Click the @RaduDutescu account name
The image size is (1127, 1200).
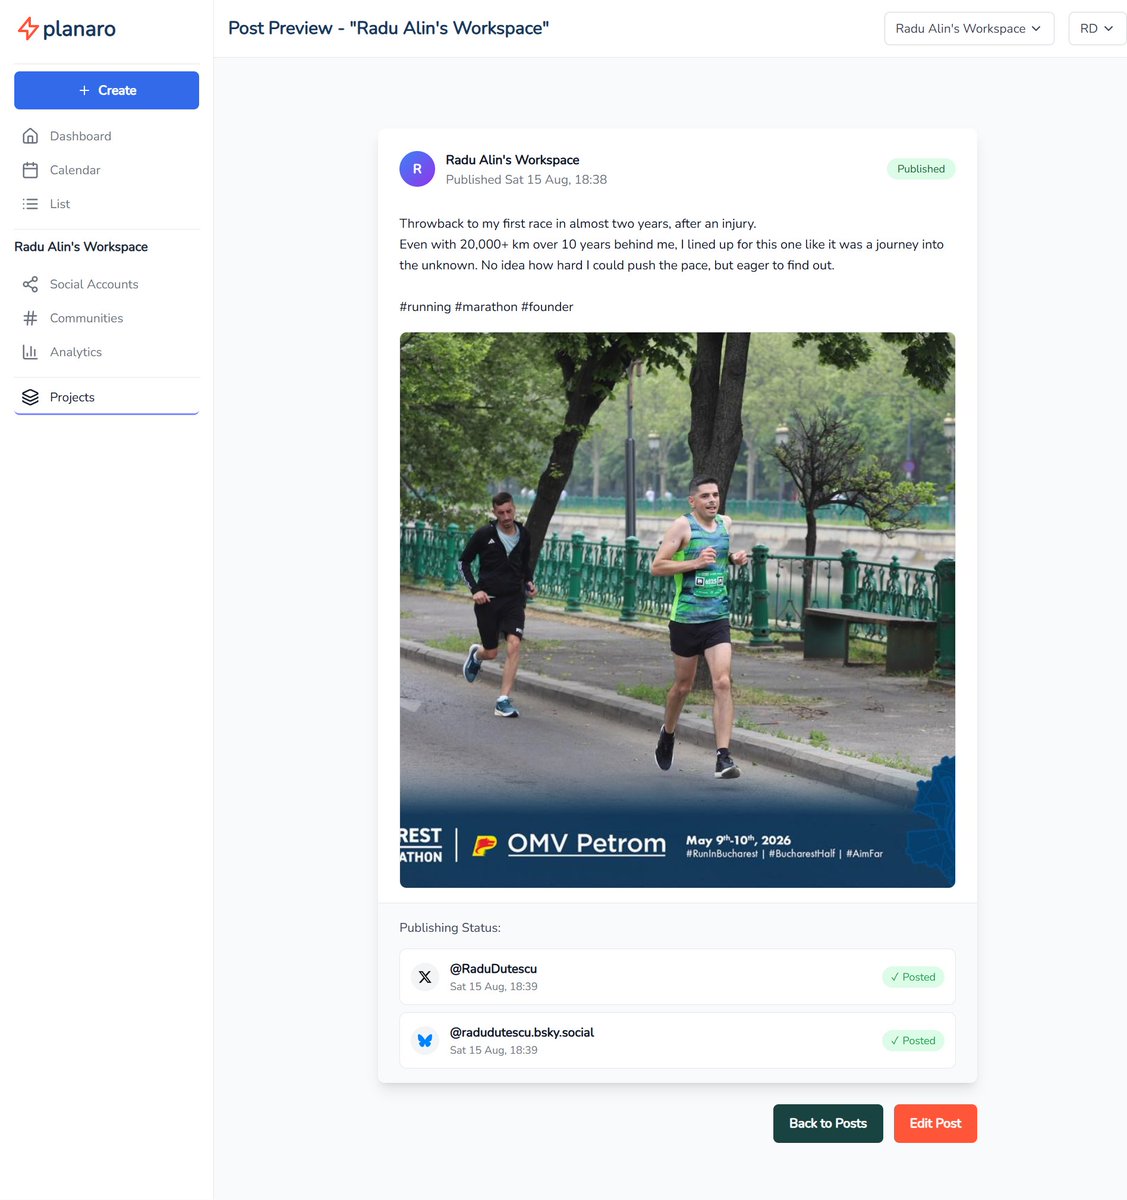[x=493, y=969]
